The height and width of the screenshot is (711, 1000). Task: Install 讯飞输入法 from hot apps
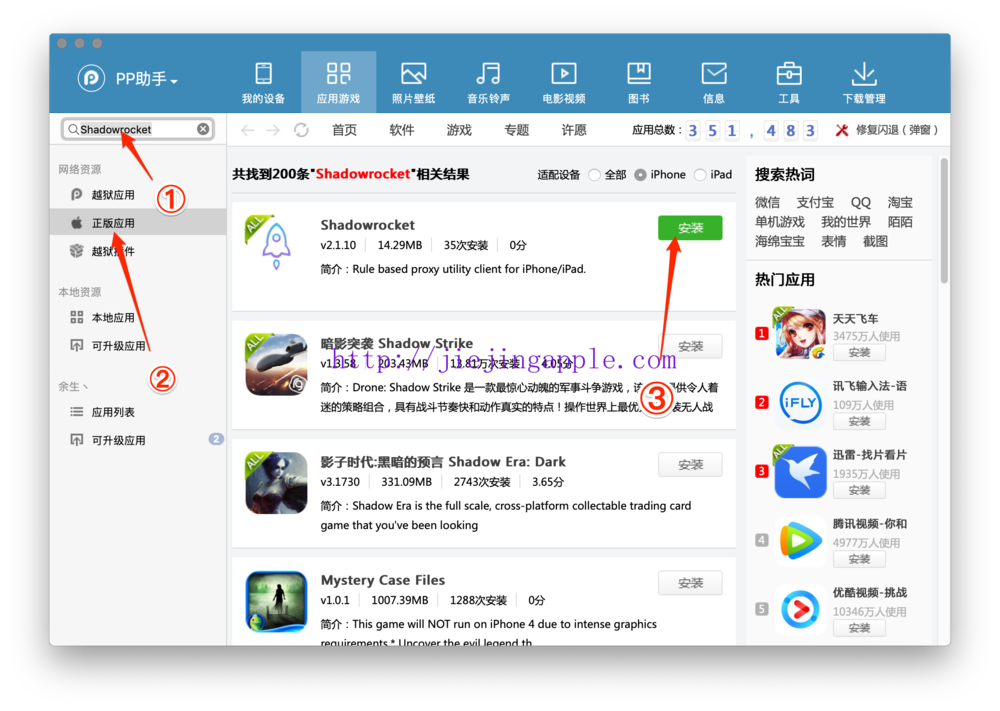(x=859, y=421)
